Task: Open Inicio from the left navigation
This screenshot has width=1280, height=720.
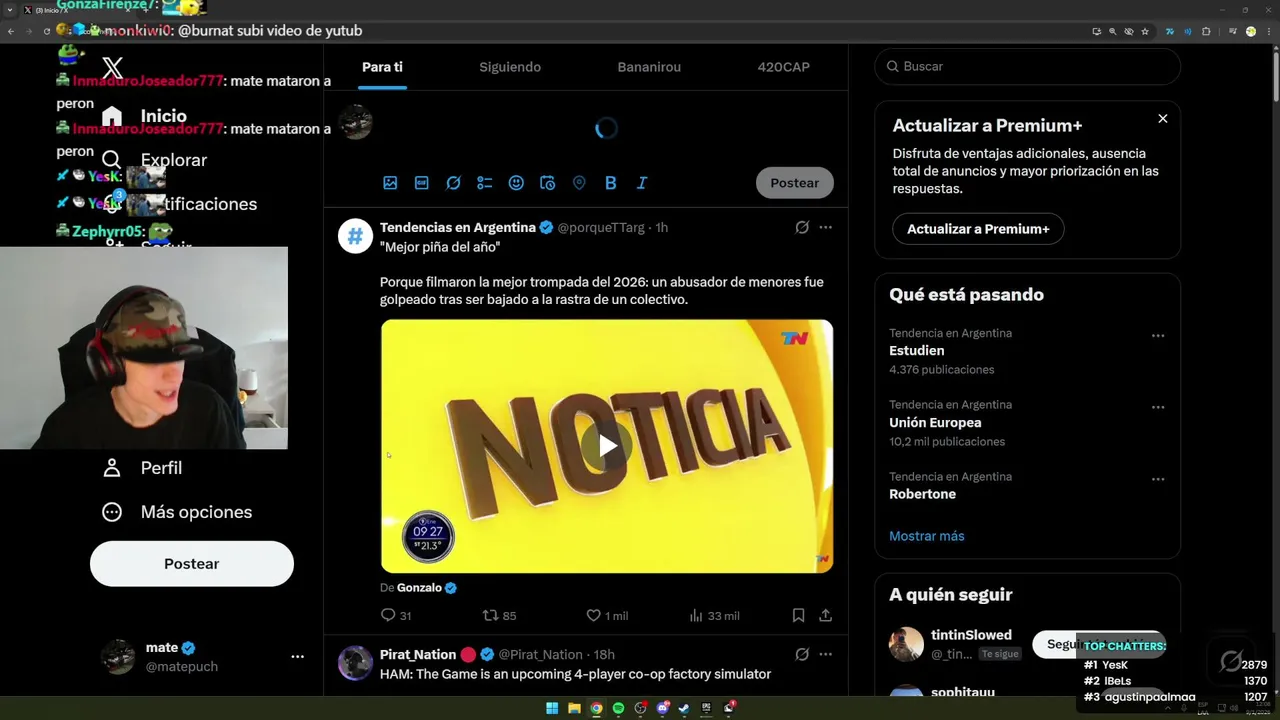Action: pos(144,116)
